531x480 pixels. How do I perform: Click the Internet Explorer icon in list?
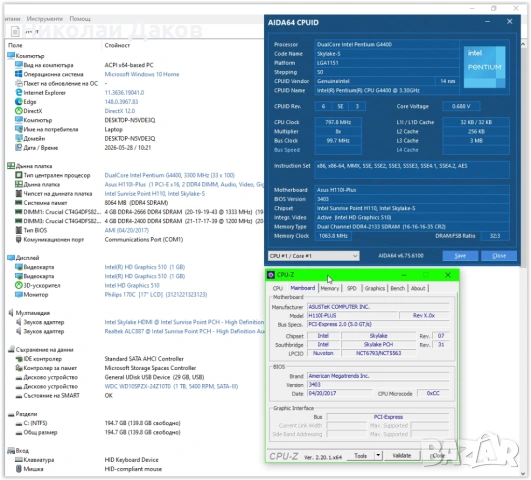[19, 92]
